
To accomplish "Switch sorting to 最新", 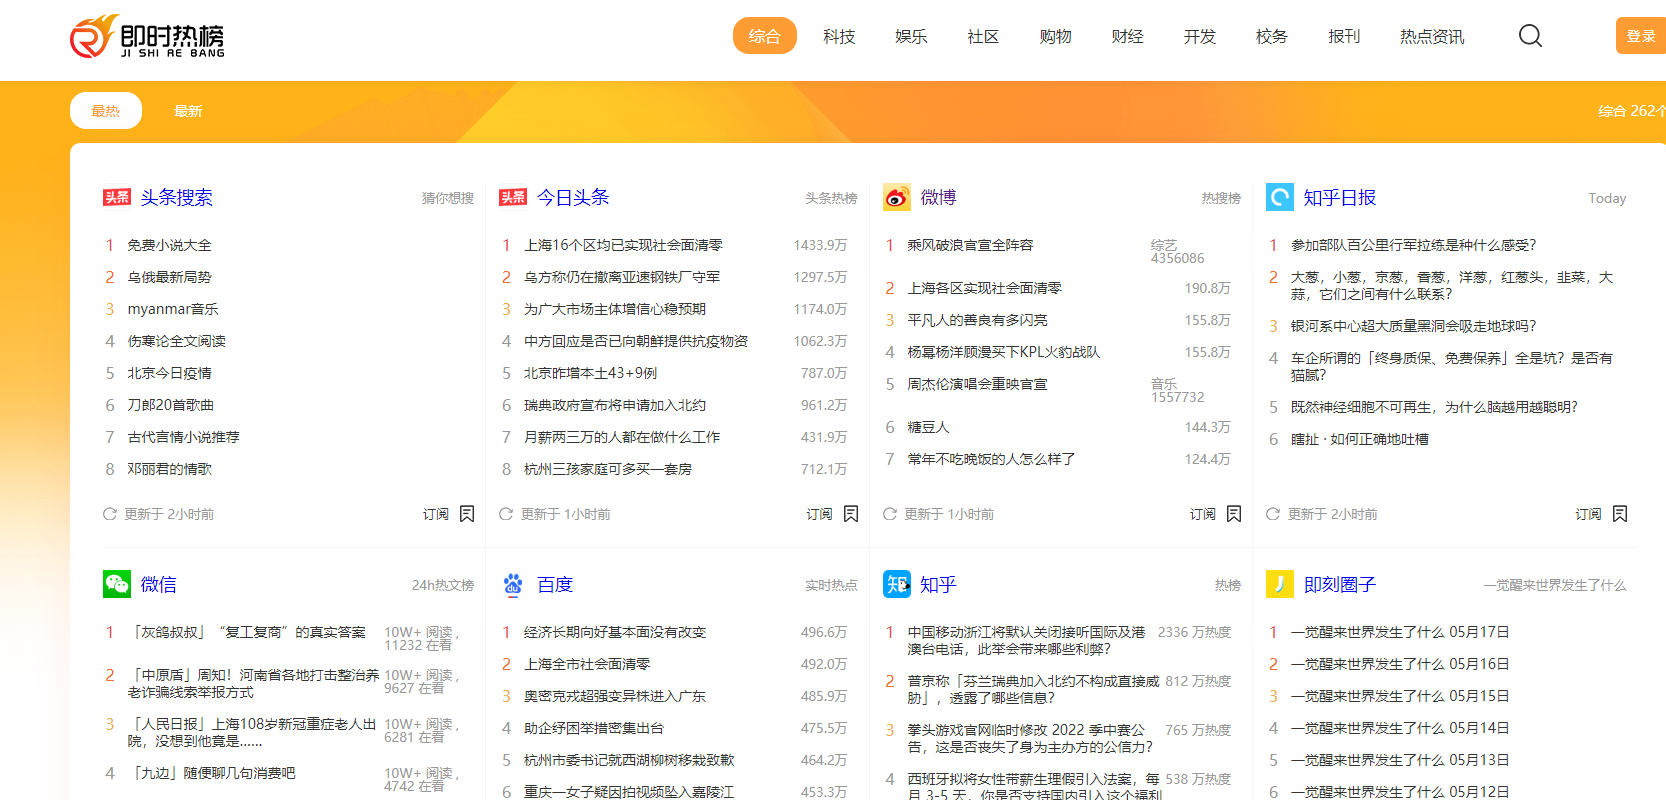I will point(188,111).
